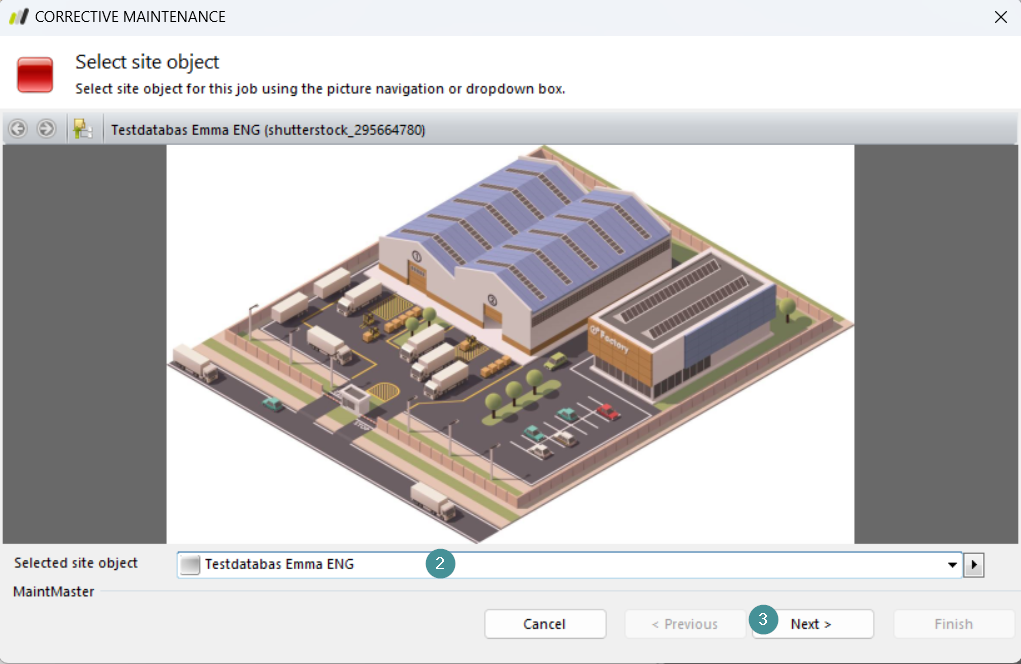Screen dimensions: 1021x664
Task: Click the toolbar title mentioning shutterstock_295664780
Action: tap(268, 130)
